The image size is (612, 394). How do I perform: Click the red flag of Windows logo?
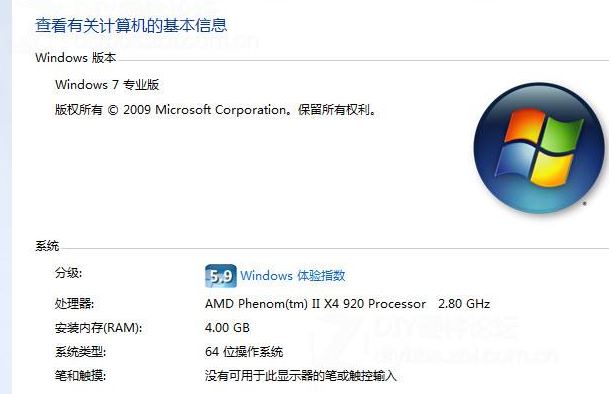click(524, 125)
